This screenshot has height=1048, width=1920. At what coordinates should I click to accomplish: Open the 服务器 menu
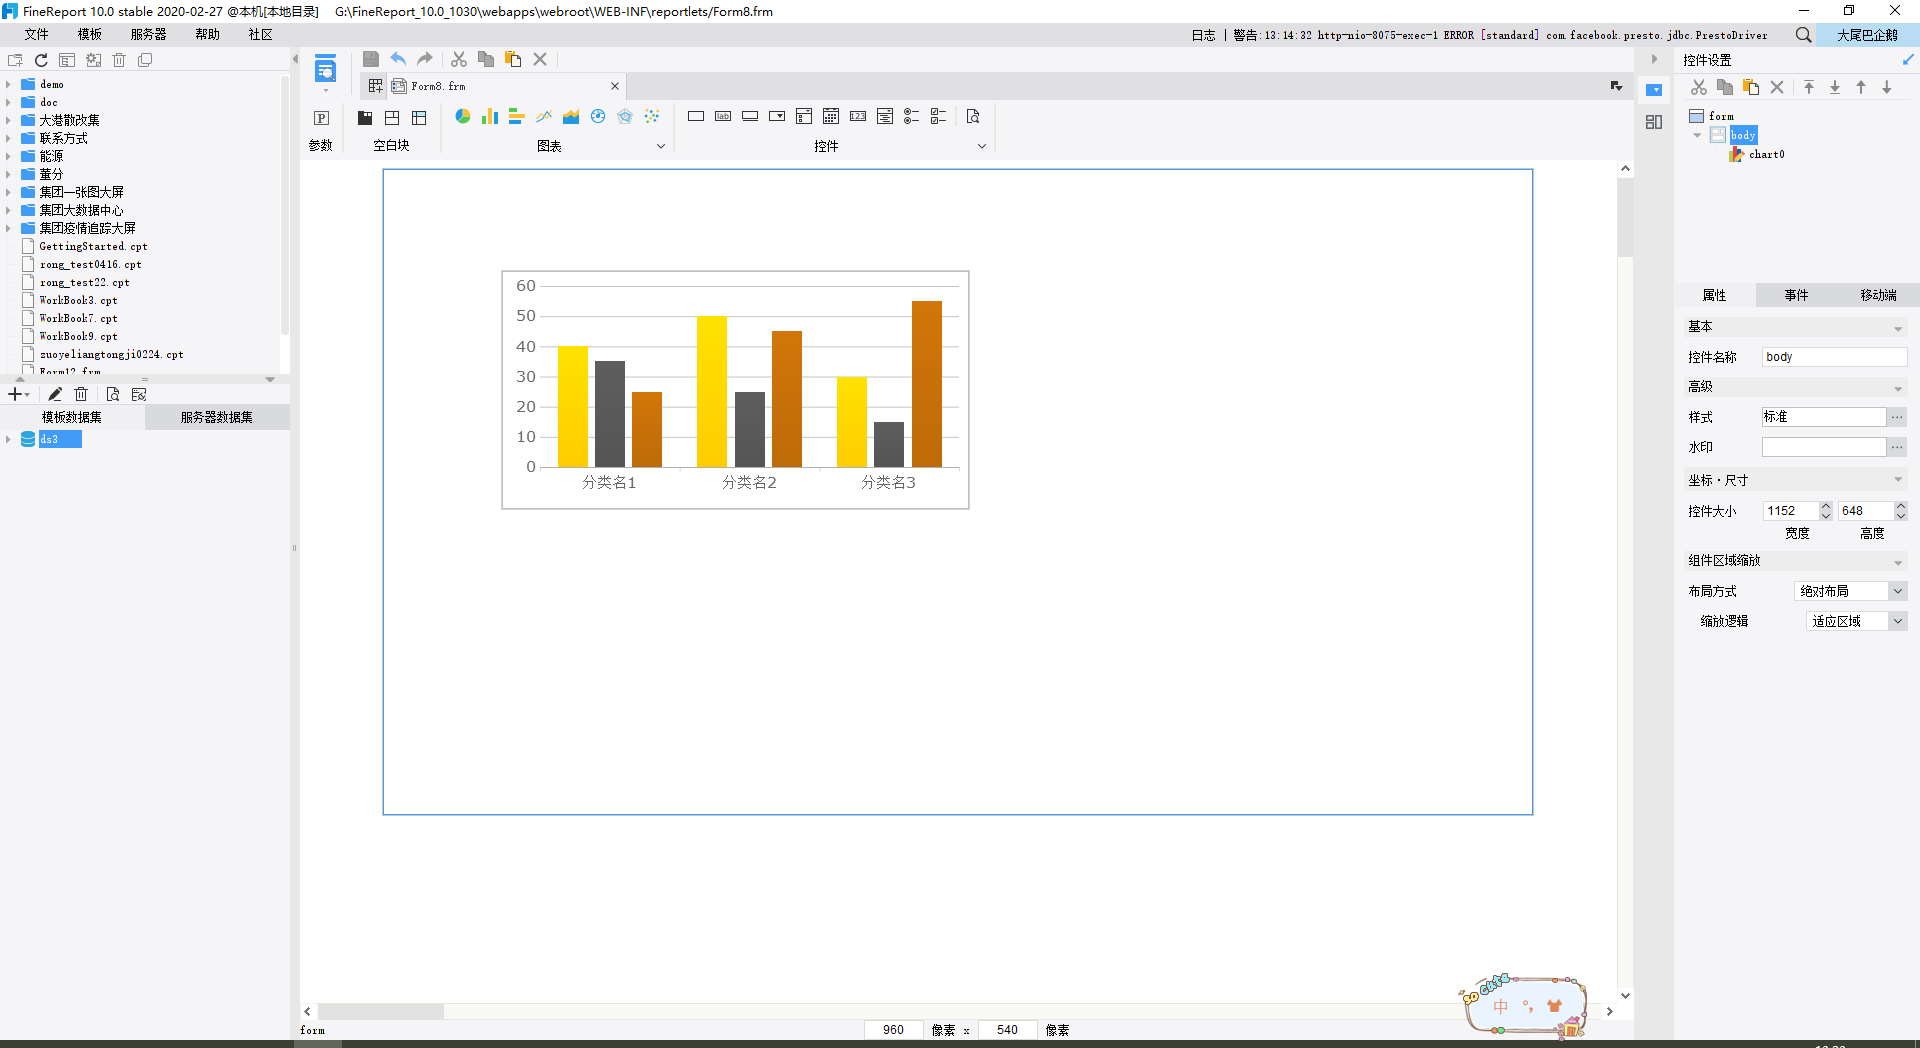tap(149, 34)
